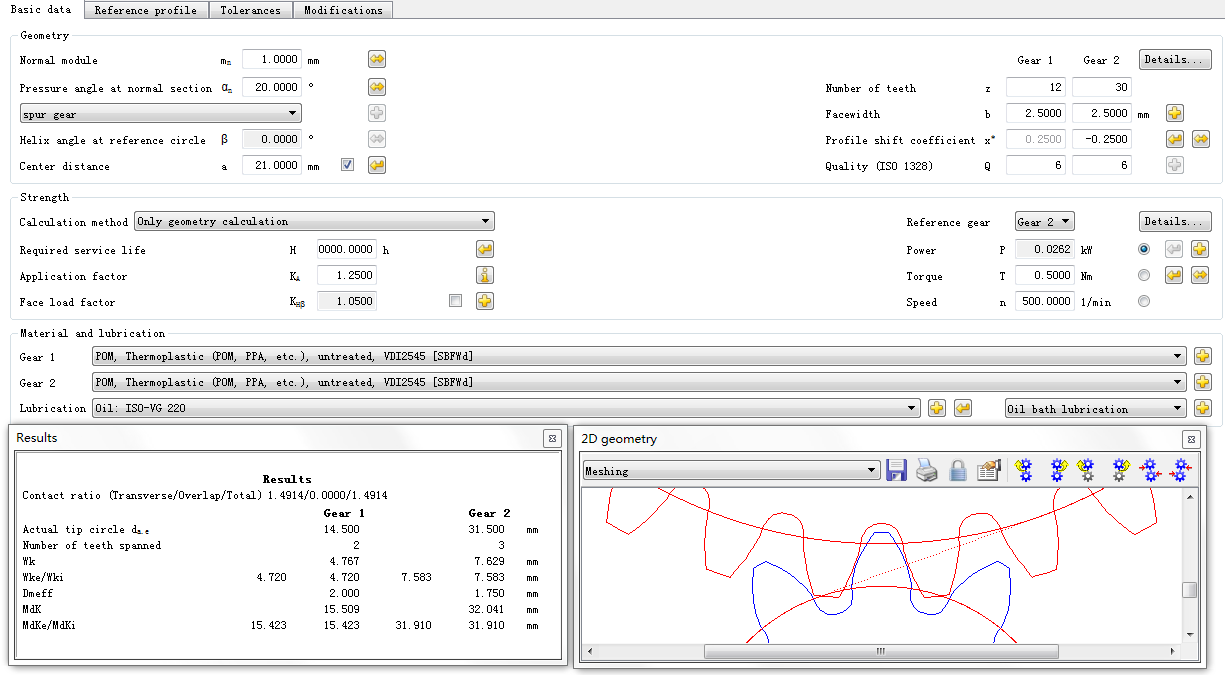This screenshot has height=675, width=1225.
Task: Click the Normal module input field
Action: point(272,60)
